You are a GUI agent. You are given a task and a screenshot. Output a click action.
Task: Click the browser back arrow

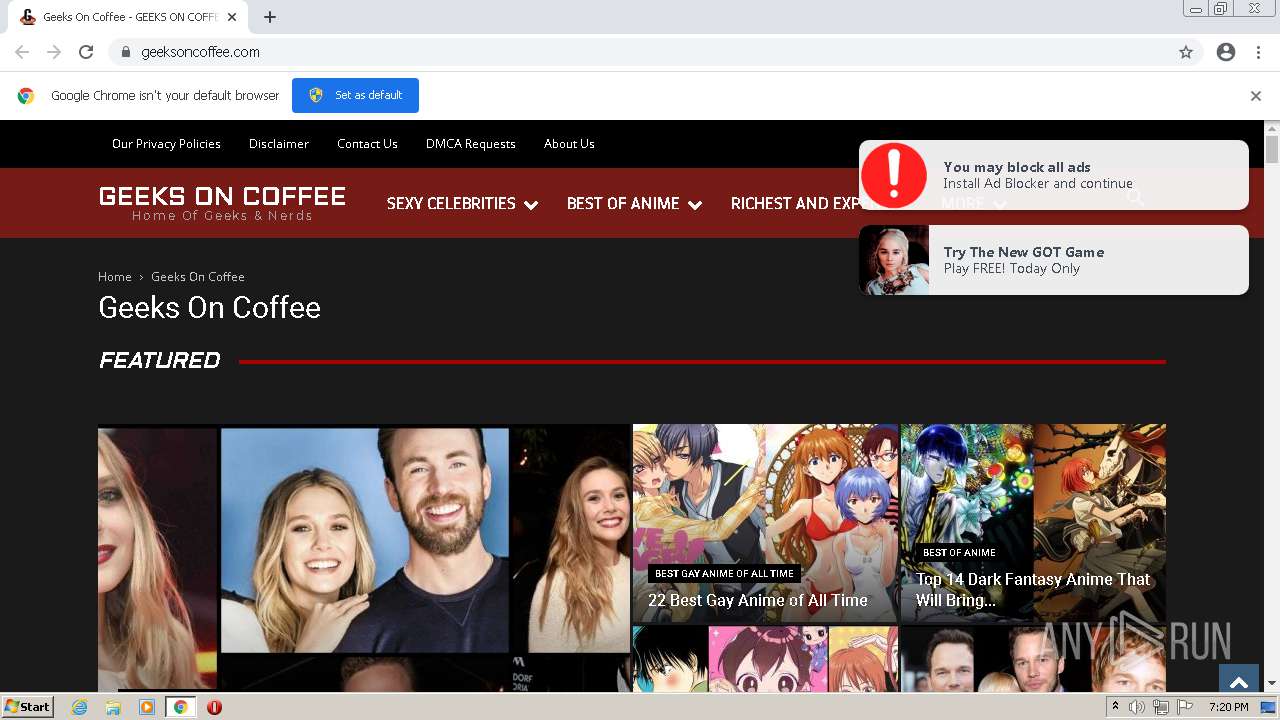coord(22,52)
